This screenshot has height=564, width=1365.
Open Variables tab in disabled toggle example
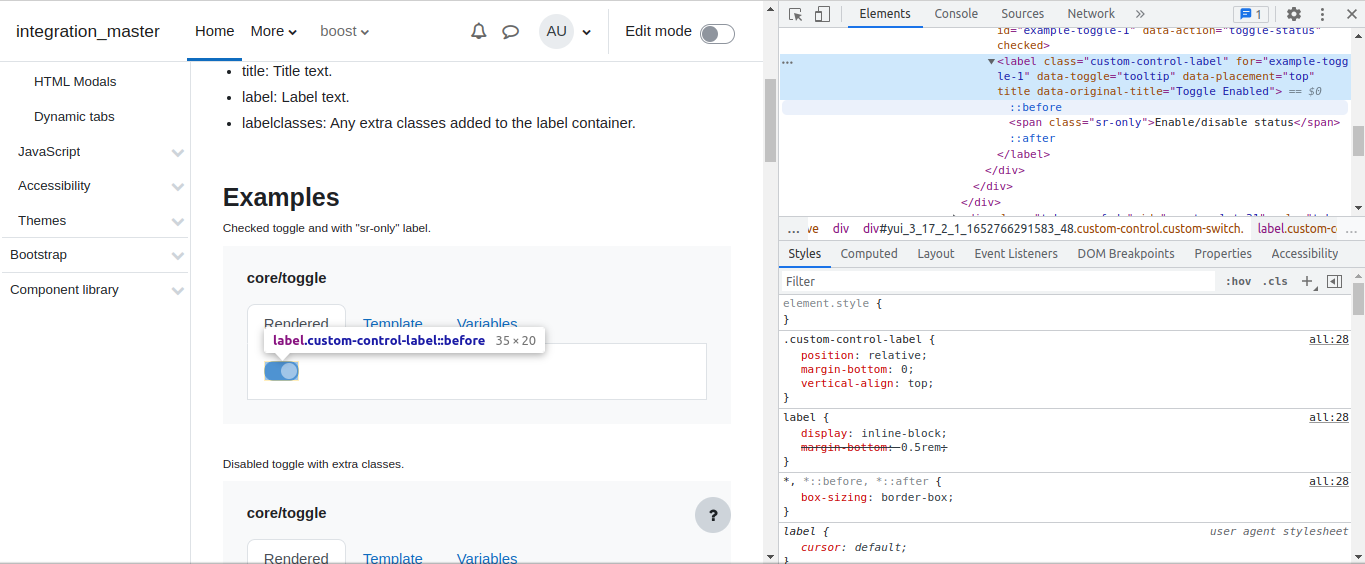point(487,558)
